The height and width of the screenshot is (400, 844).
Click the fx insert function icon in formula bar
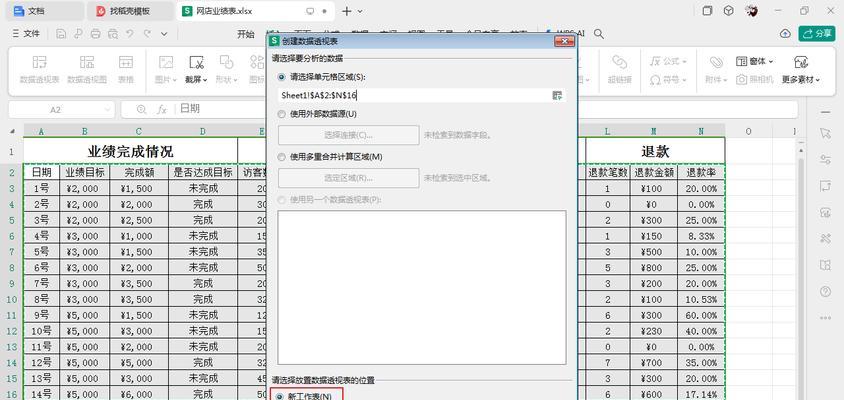(x=161, y=109)
